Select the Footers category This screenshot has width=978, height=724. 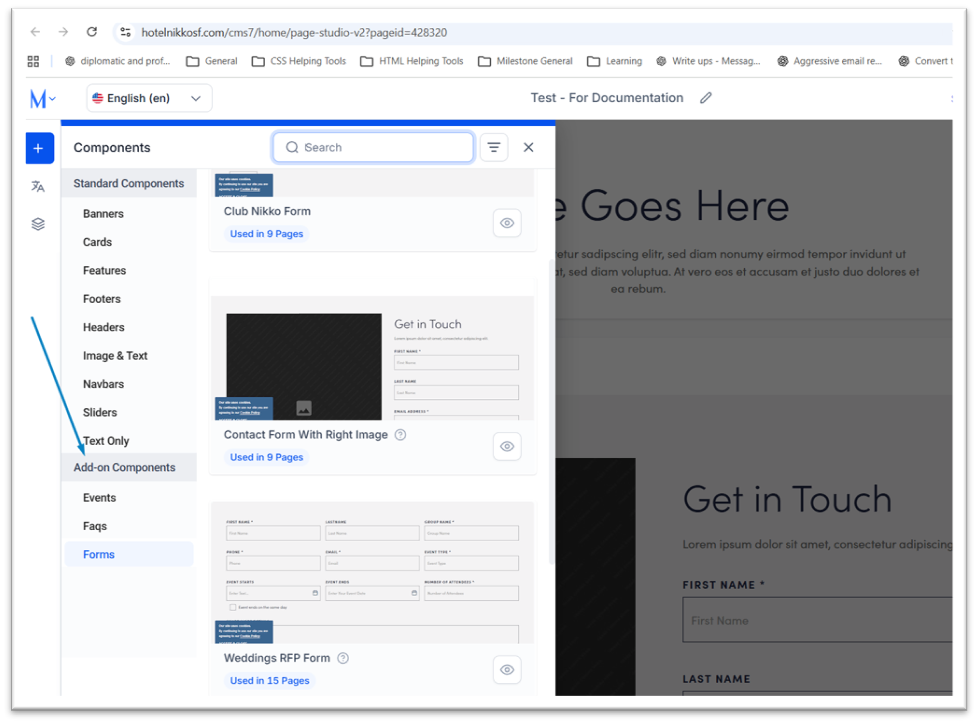[x=102, y=299]
